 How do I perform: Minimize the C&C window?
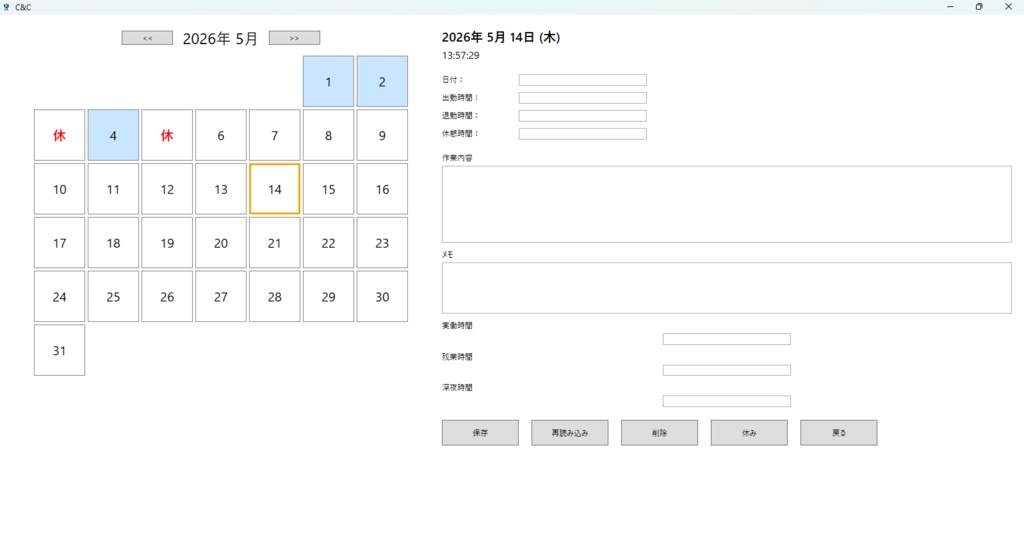[950, 7]
